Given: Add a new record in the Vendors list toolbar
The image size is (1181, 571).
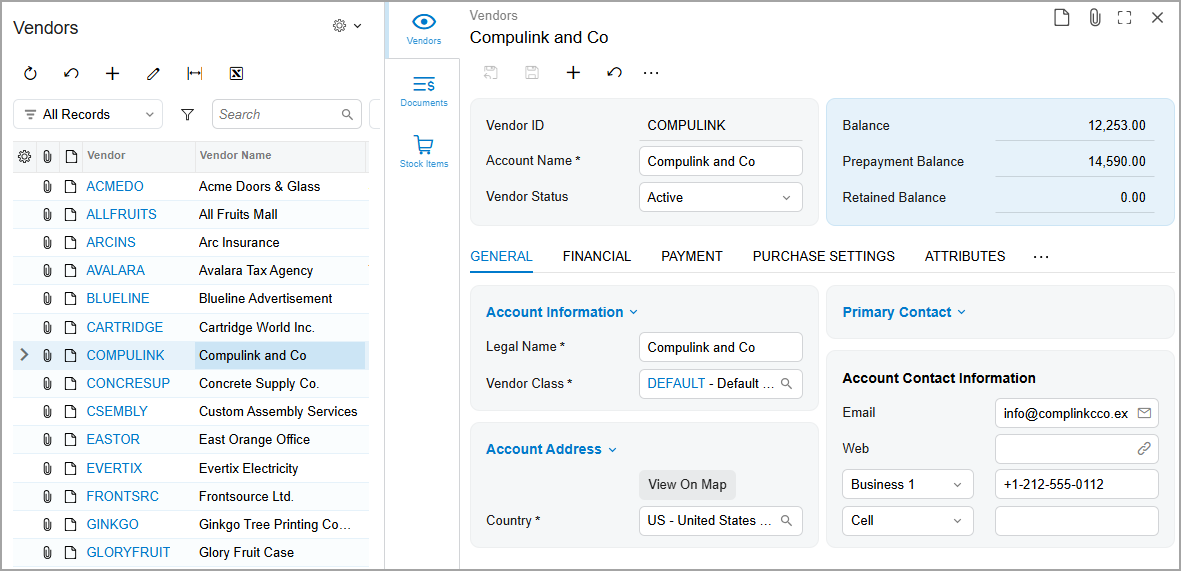Looking at the screenshot, I should click(112, 74).
